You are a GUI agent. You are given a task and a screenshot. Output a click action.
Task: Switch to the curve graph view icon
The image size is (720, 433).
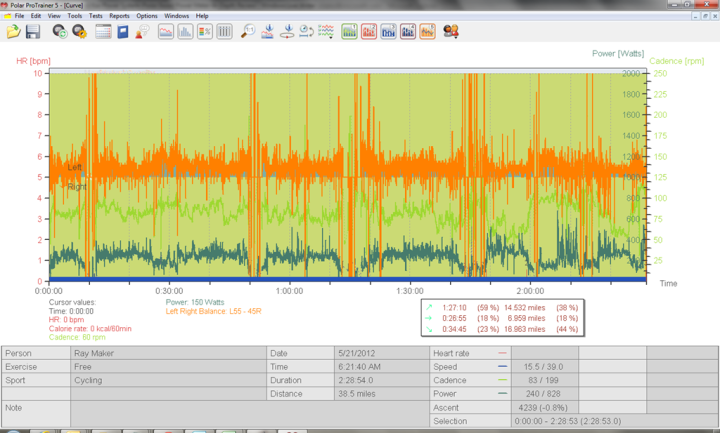(166, 32)
